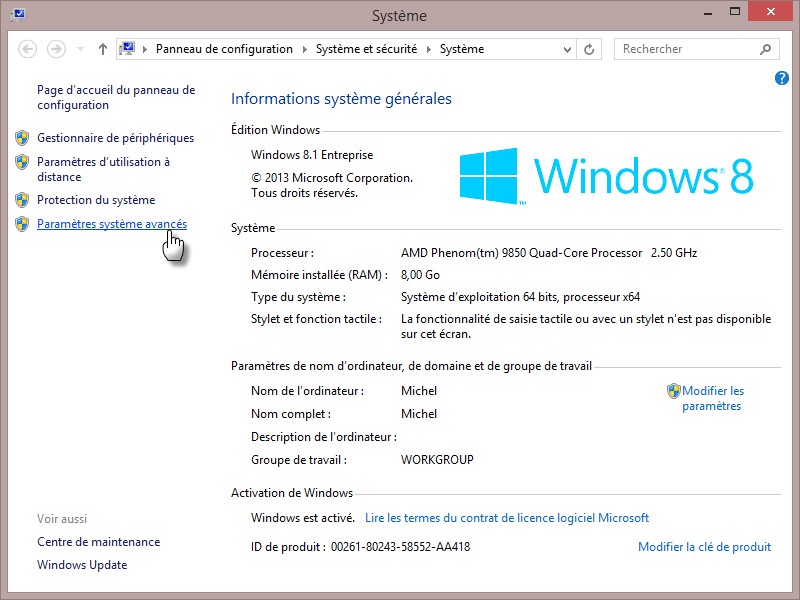The width and height of the screenshot is (800, 600).
Task: Open the recent locations dropdown arrow
Action: click(x=80, y=49)
